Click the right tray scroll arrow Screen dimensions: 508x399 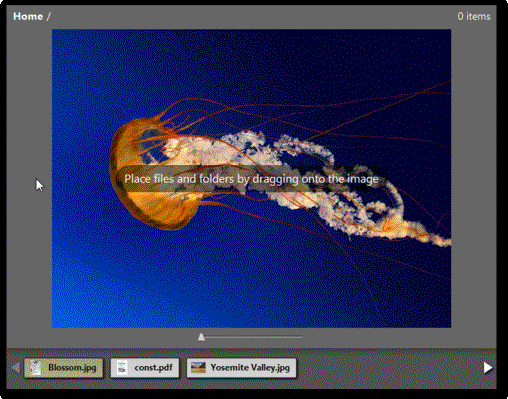tap(488, 368)
